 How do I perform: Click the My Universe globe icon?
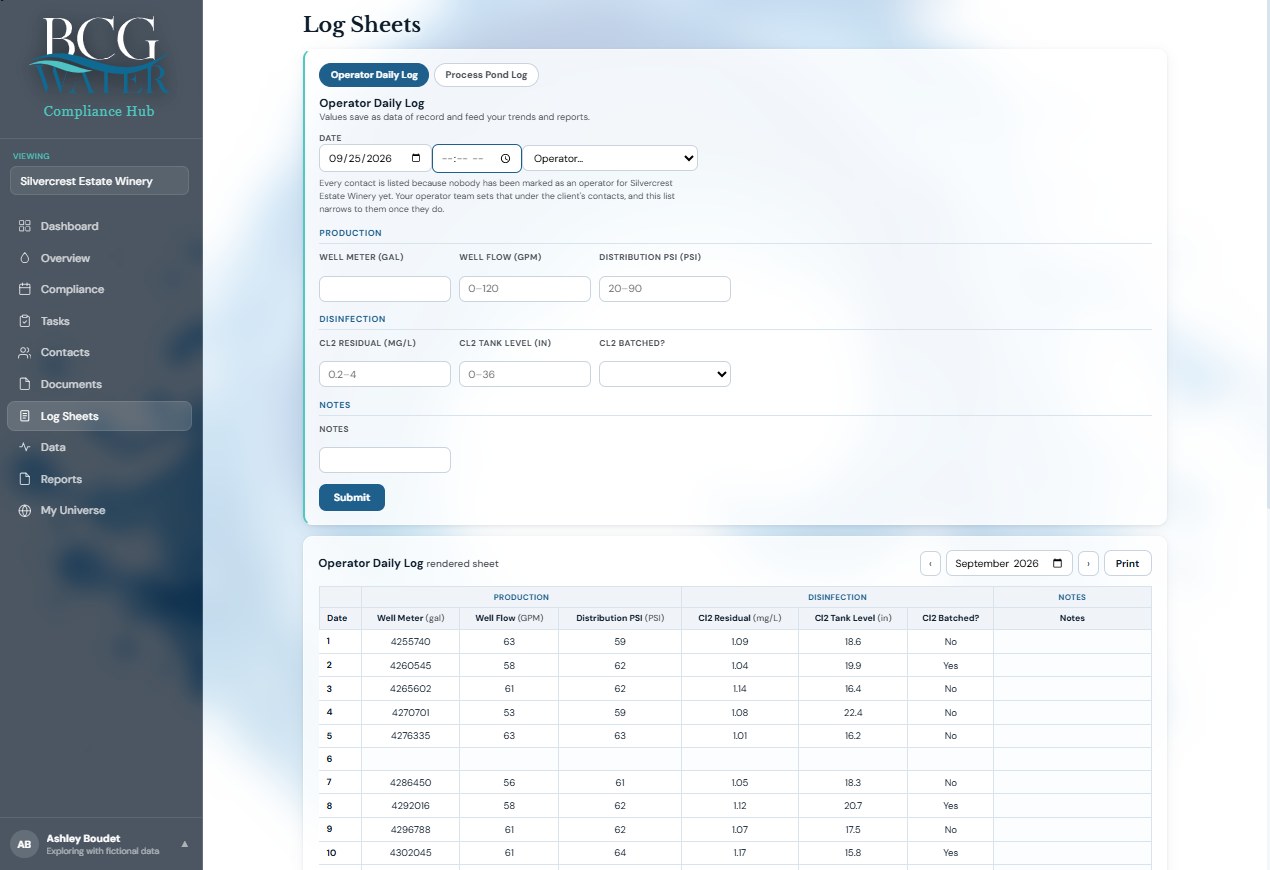click(x=25, y=510)
